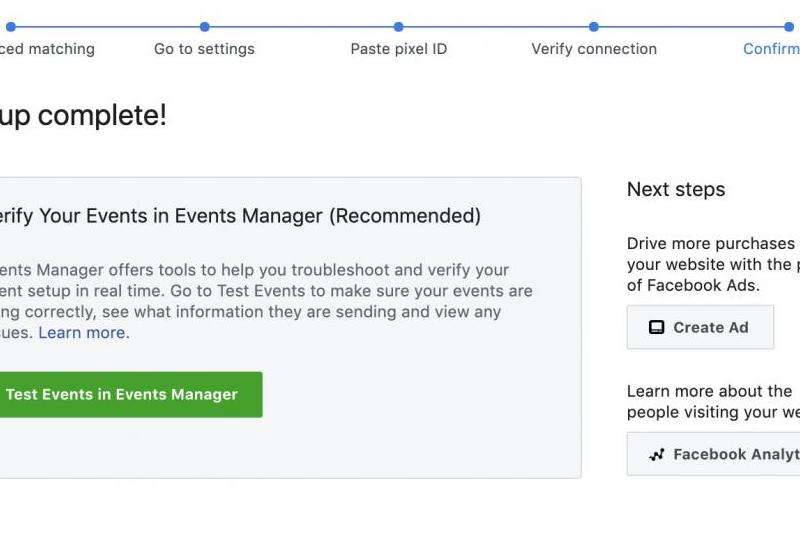Viewport: 800px width, 558px height.
Task: Jump to the Verify connection step label
Action: [x=594, y=49]
